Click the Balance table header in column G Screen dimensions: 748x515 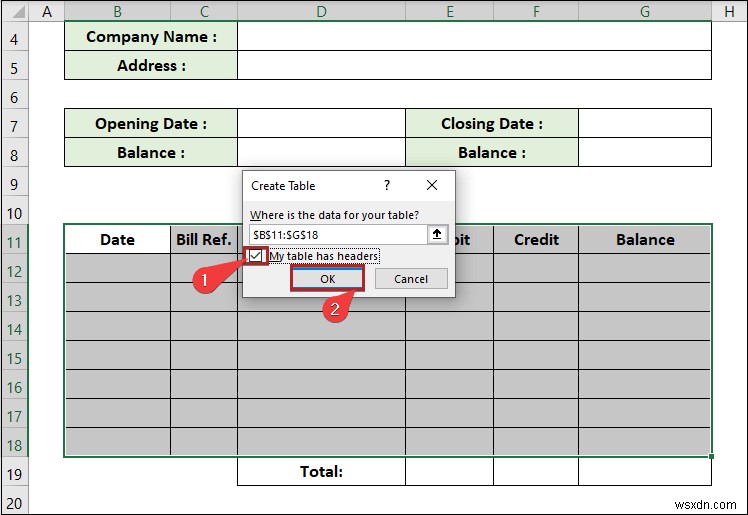[x=645, y=239]
